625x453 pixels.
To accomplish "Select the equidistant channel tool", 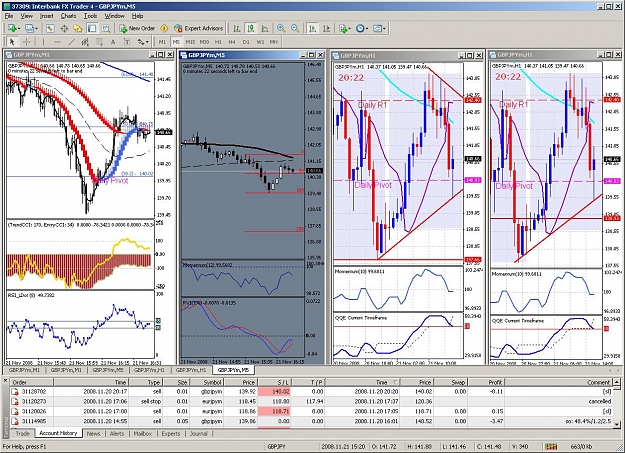I will coord(85,41).
